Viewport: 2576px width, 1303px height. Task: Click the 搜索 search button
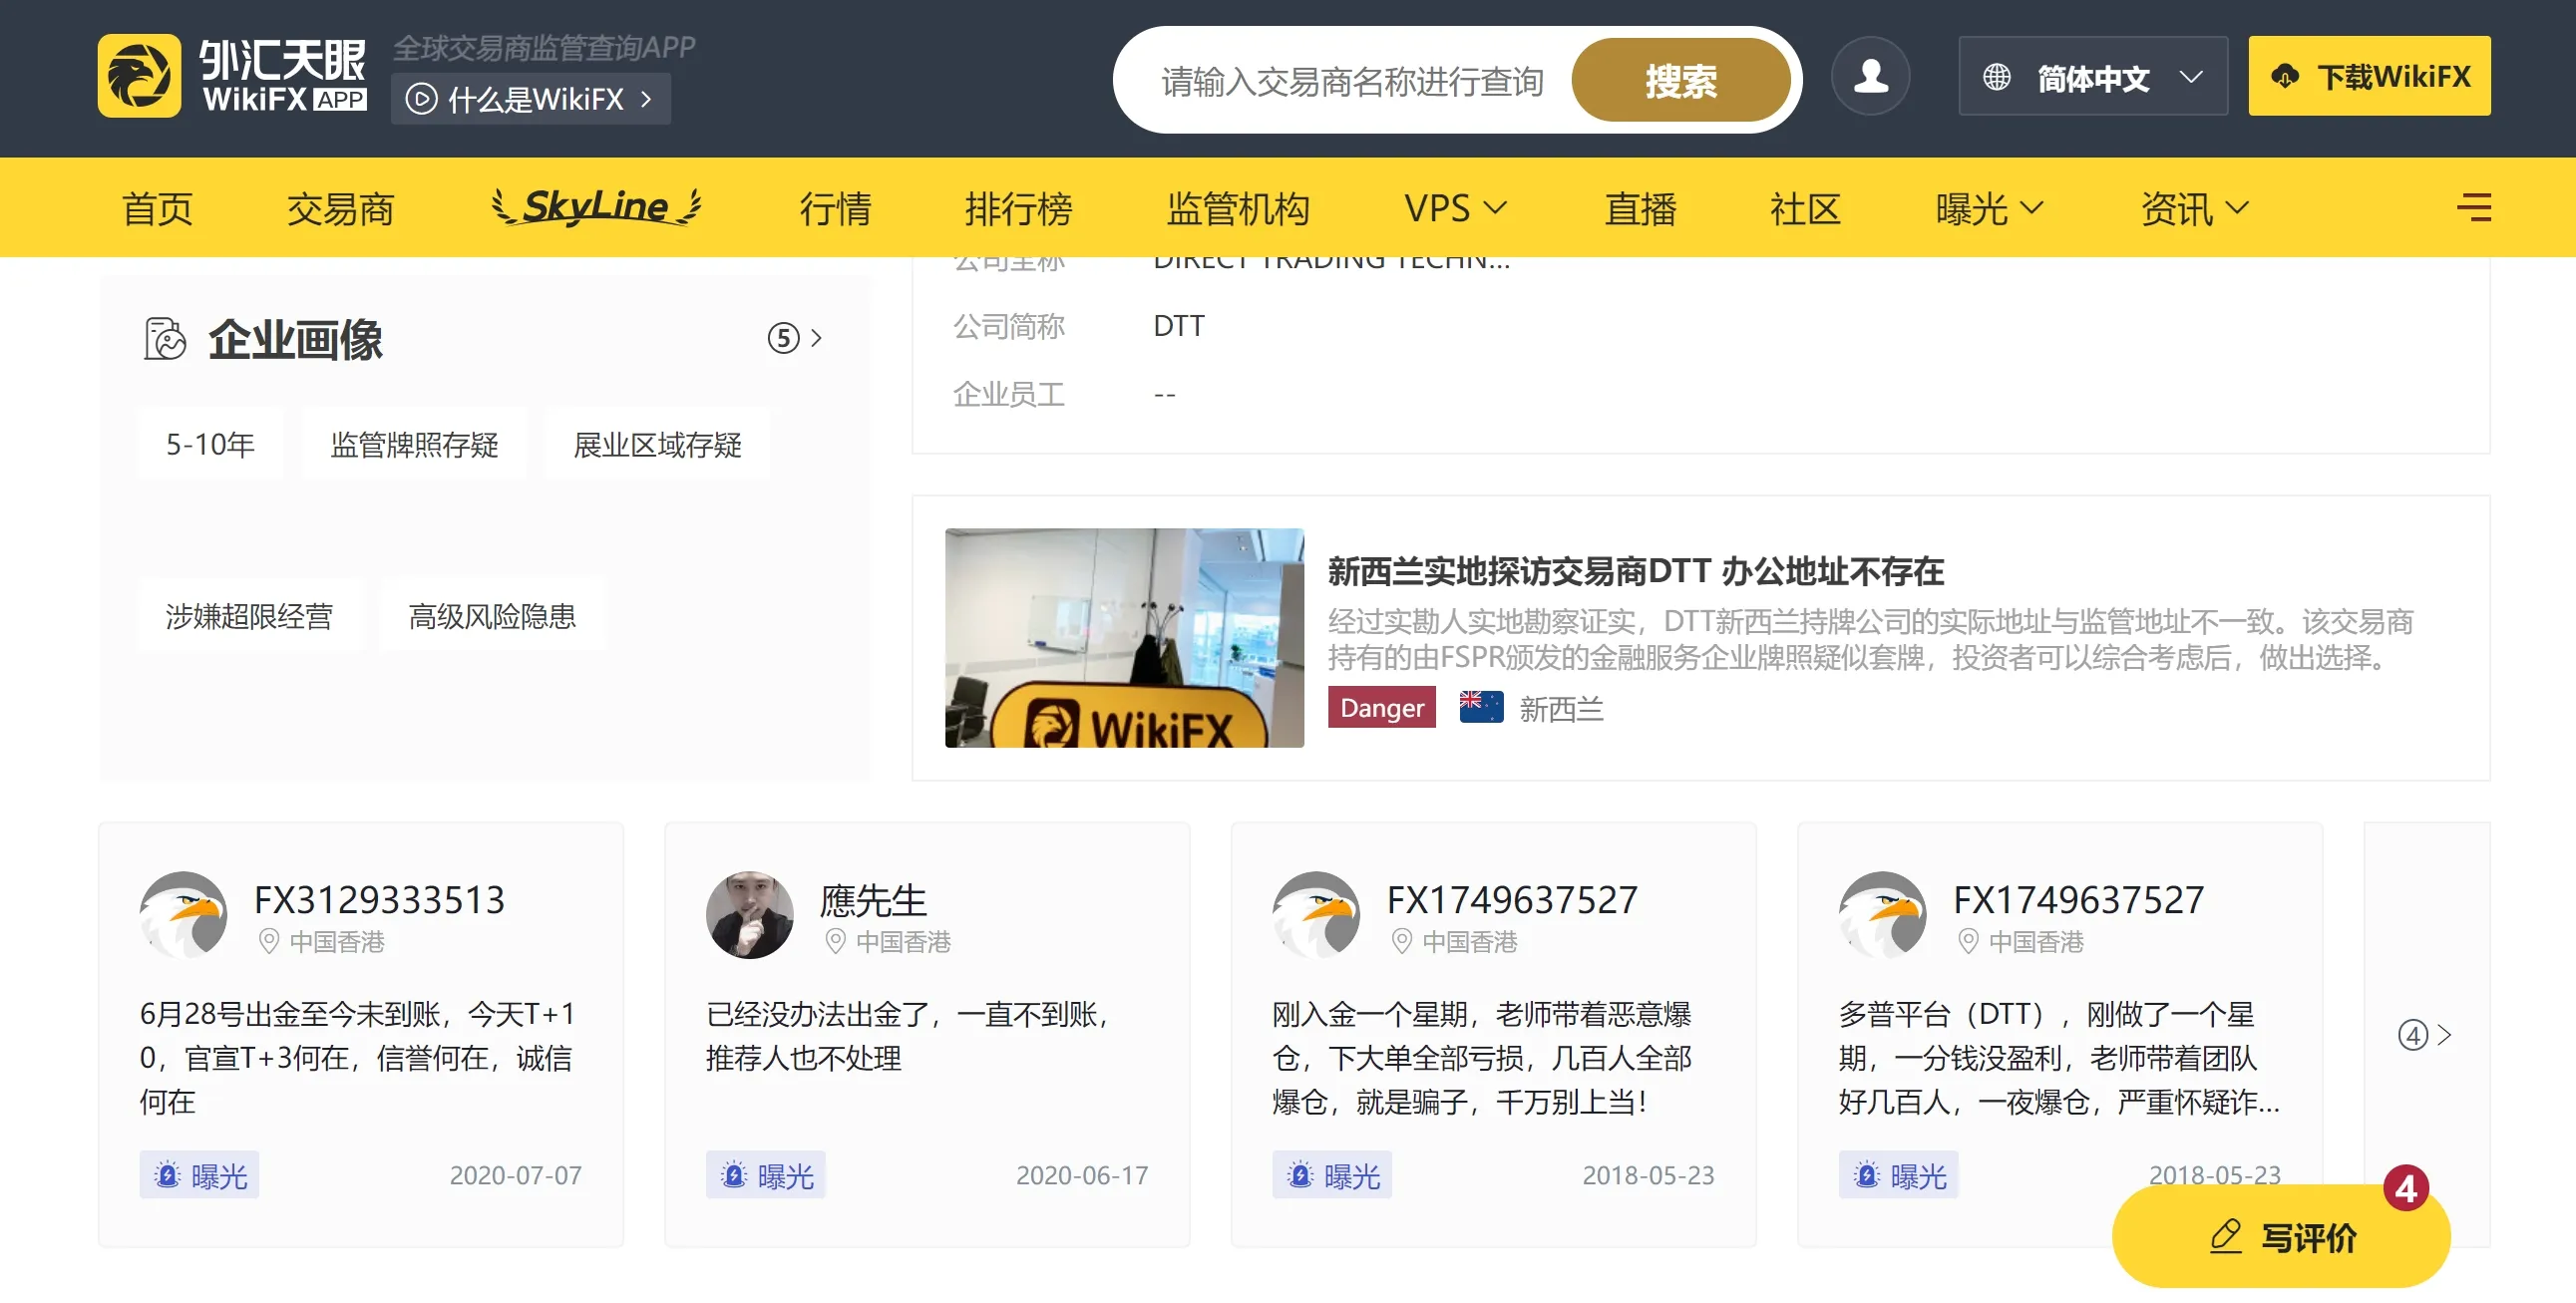pyautogui.click(x=1680, y=80)
